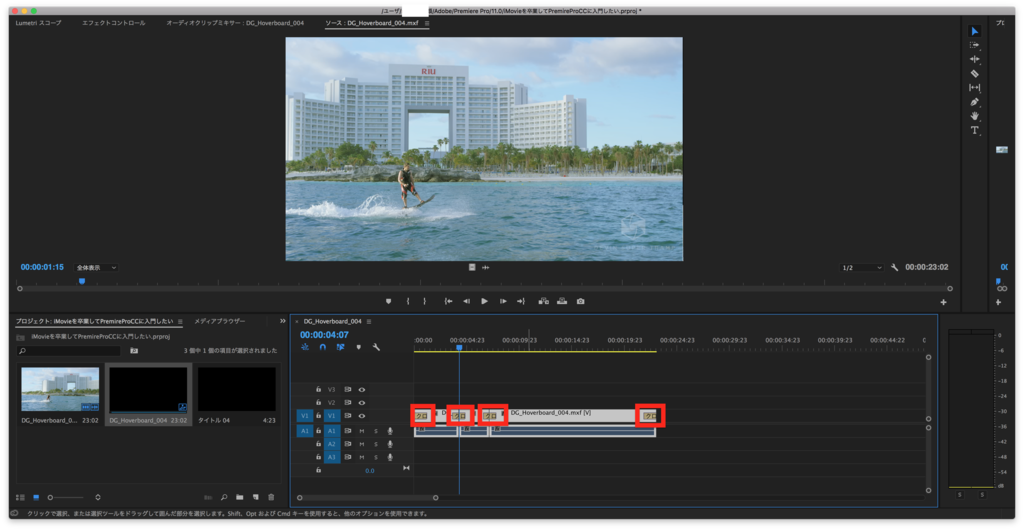
Task: Mute audio track A1
Action: point(362,431)
